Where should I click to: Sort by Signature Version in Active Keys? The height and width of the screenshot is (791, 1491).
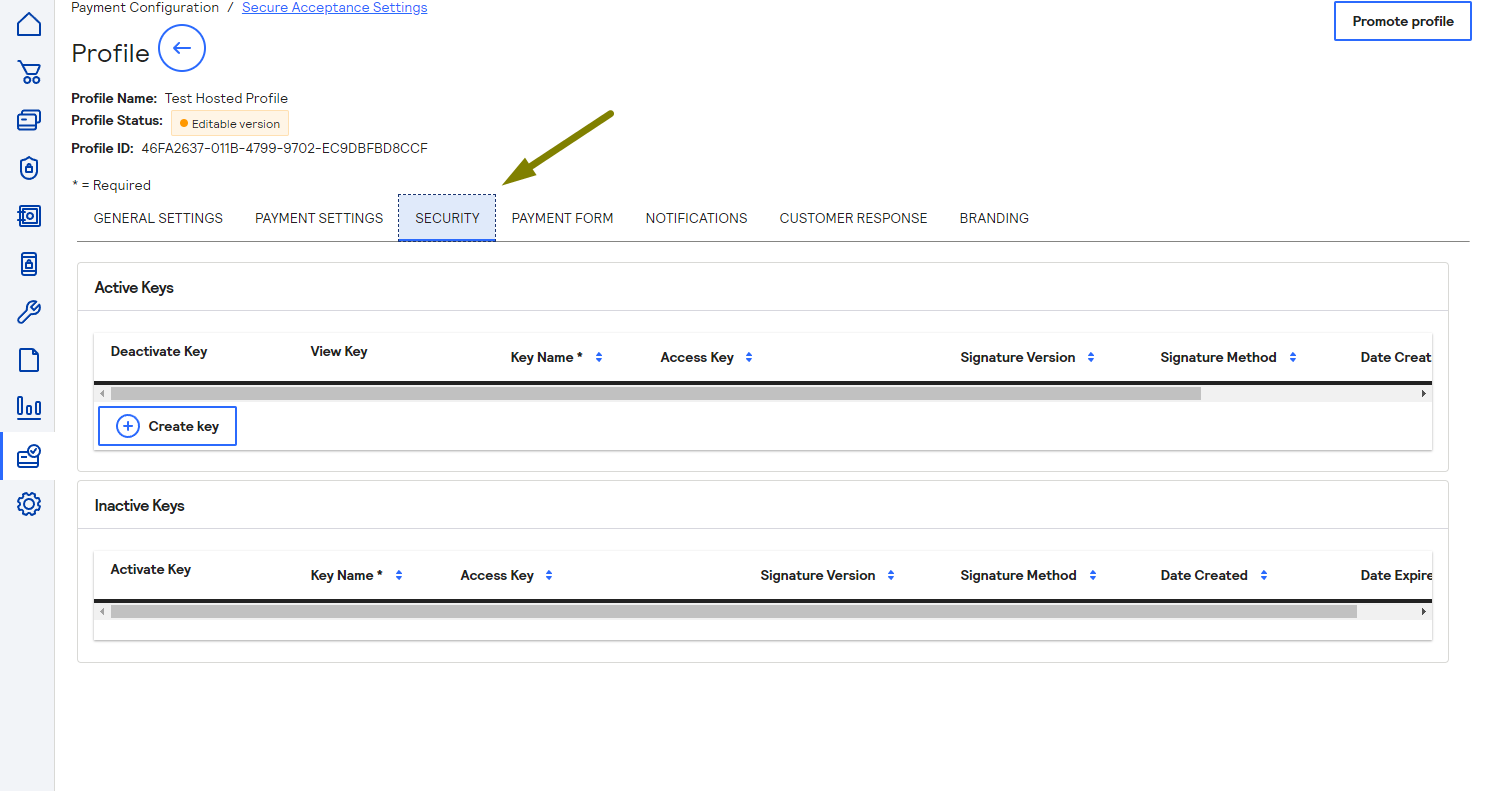[x=1090, y=356]
